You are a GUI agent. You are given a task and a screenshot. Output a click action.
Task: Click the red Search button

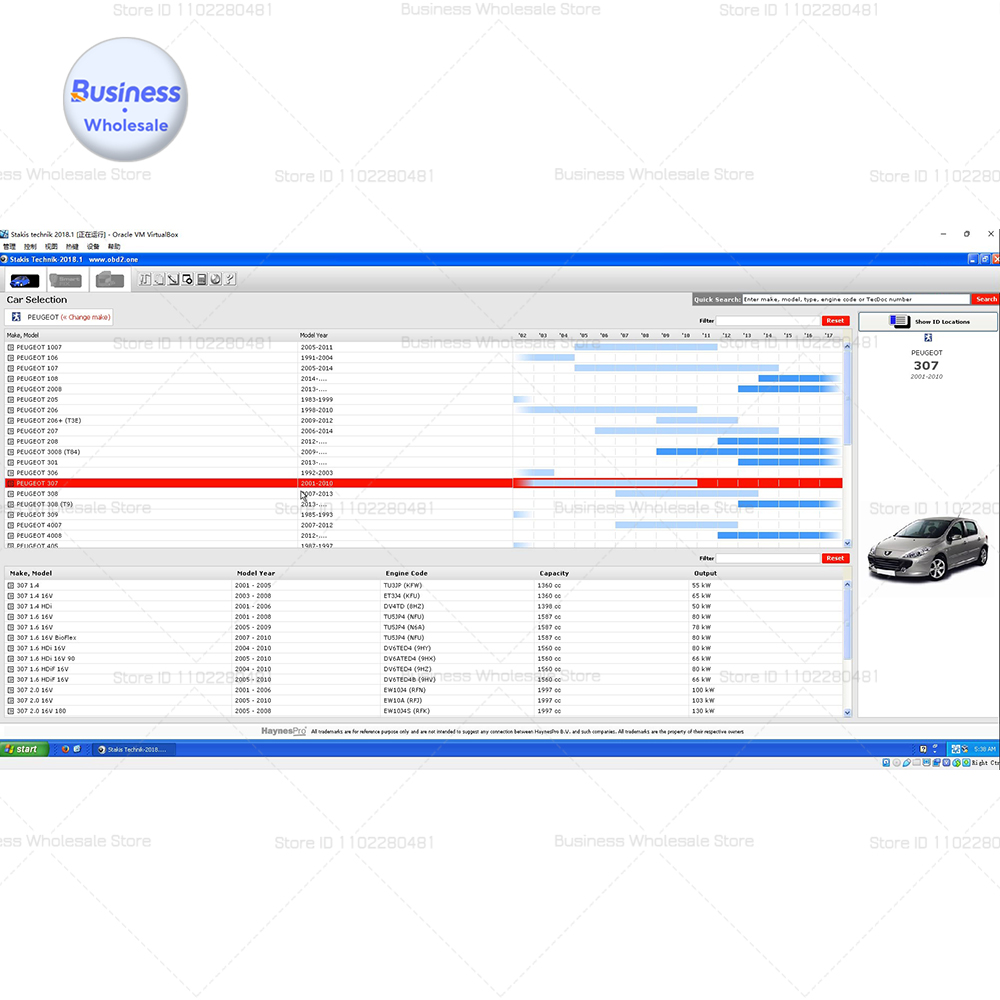(x=985, y=299)
